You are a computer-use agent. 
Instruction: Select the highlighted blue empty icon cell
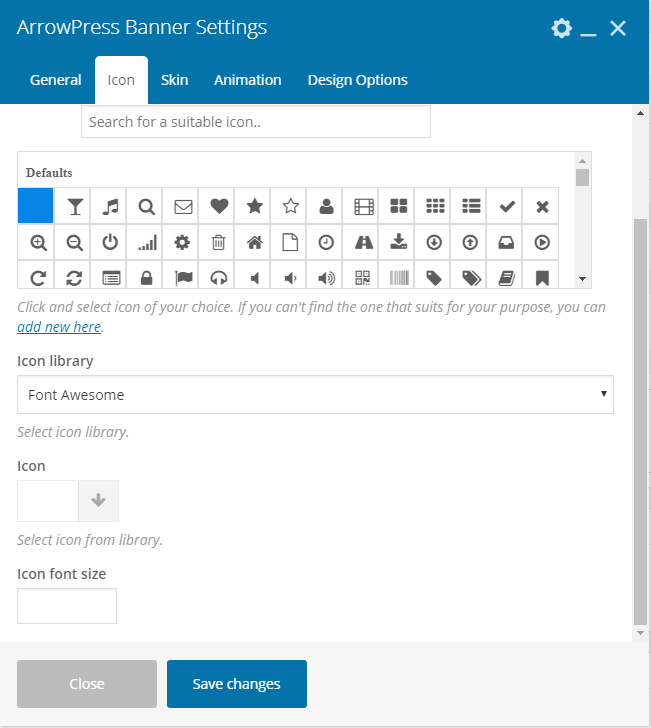[x=36, y=206]
